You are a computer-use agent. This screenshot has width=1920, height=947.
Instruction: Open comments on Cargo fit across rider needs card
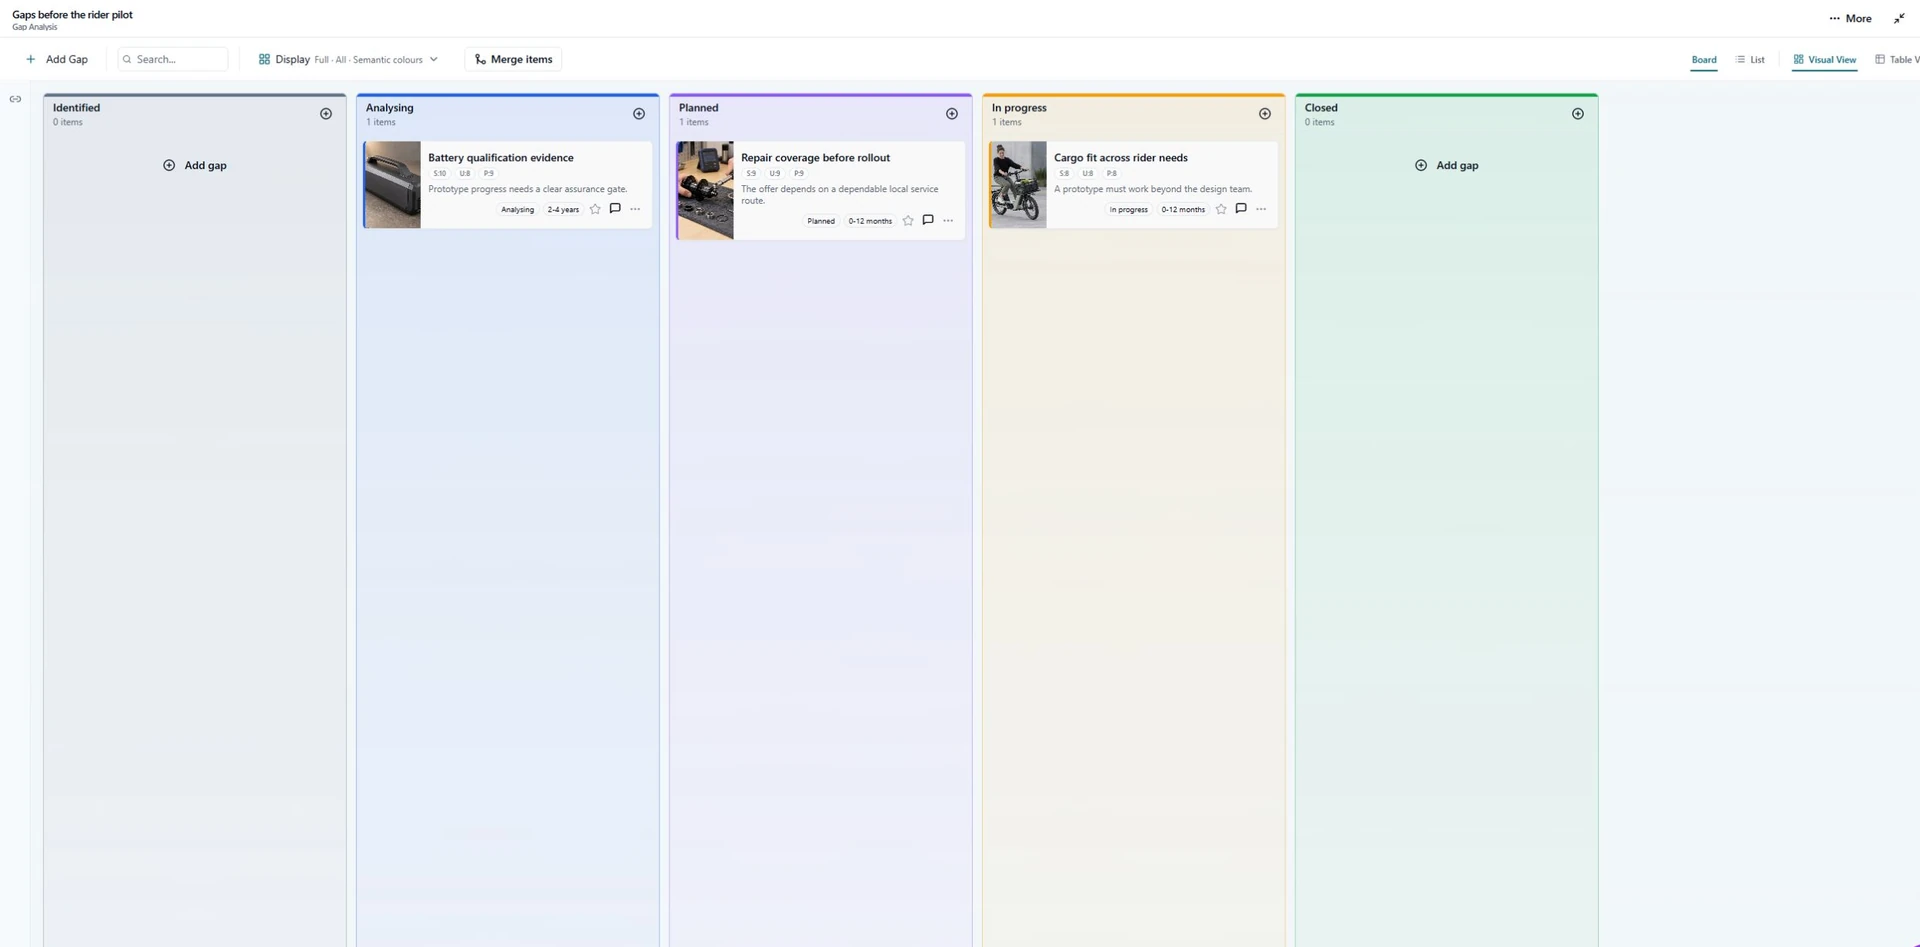(x=1241, y=209)
